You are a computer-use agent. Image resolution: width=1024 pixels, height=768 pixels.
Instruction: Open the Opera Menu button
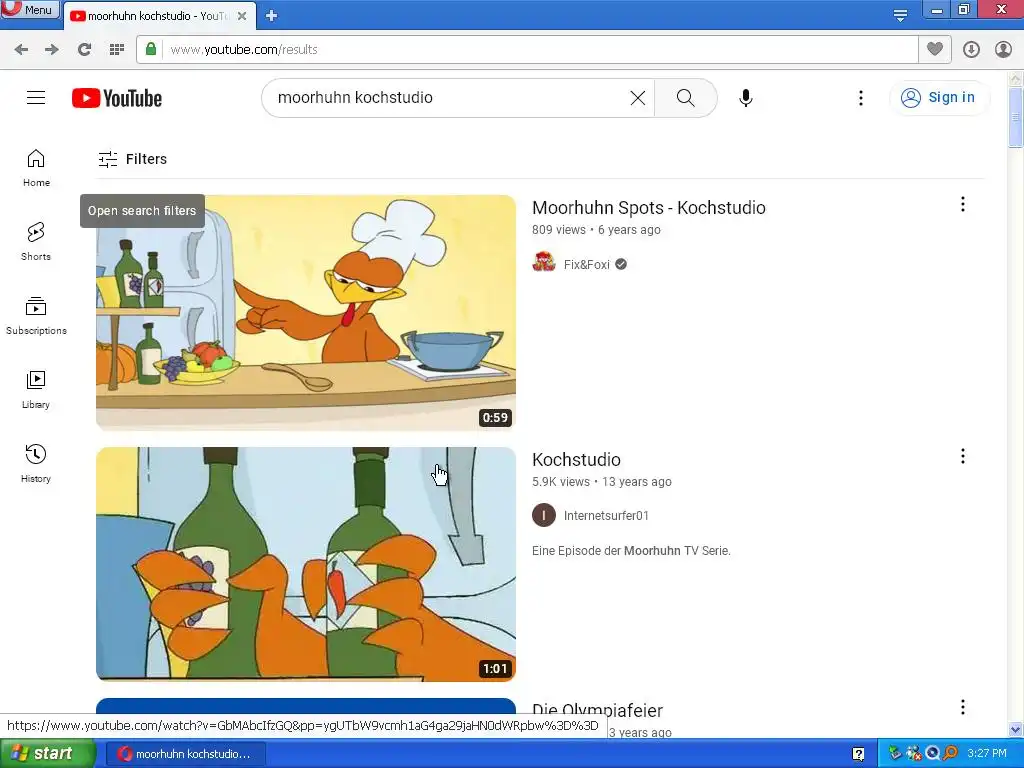click(30, 9)
